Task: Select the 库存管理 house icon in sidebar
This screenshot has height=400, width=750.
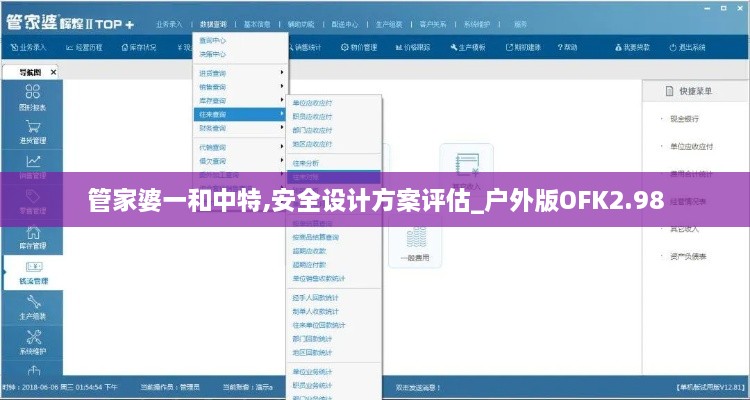Action: (33, 233)
